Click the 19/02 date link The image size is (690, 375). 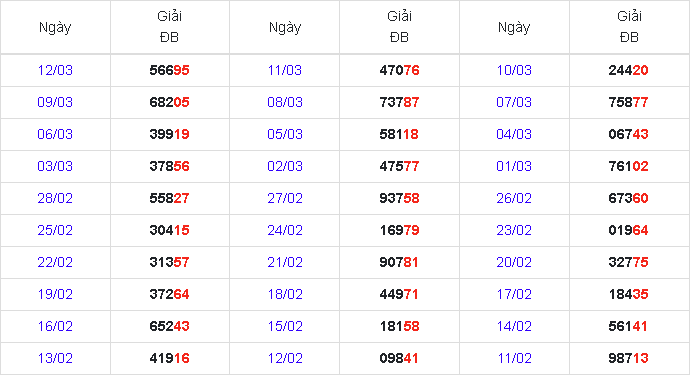click(x=55, y=294)
